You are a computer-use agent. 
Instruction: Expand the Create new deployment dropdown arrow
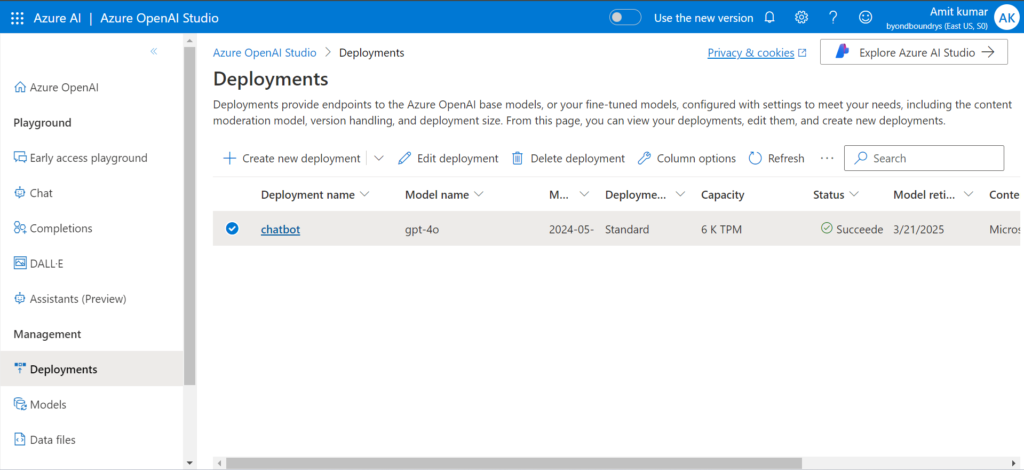click(379, 158)
